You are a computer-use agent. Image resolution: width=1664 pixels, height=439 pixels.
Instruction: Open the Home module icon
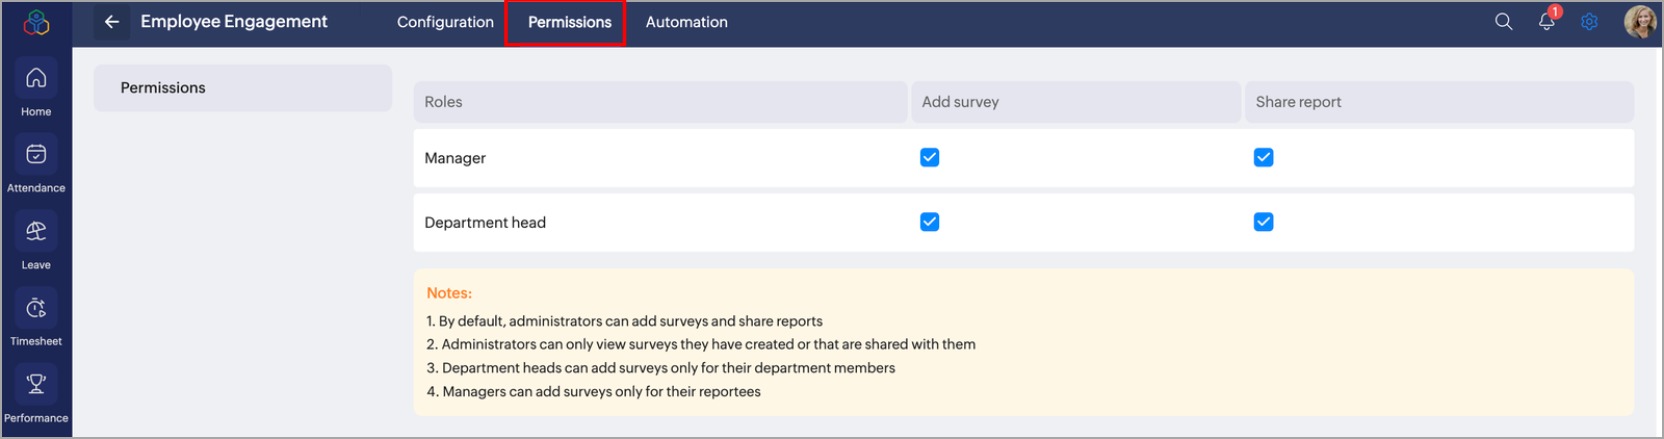36,78
